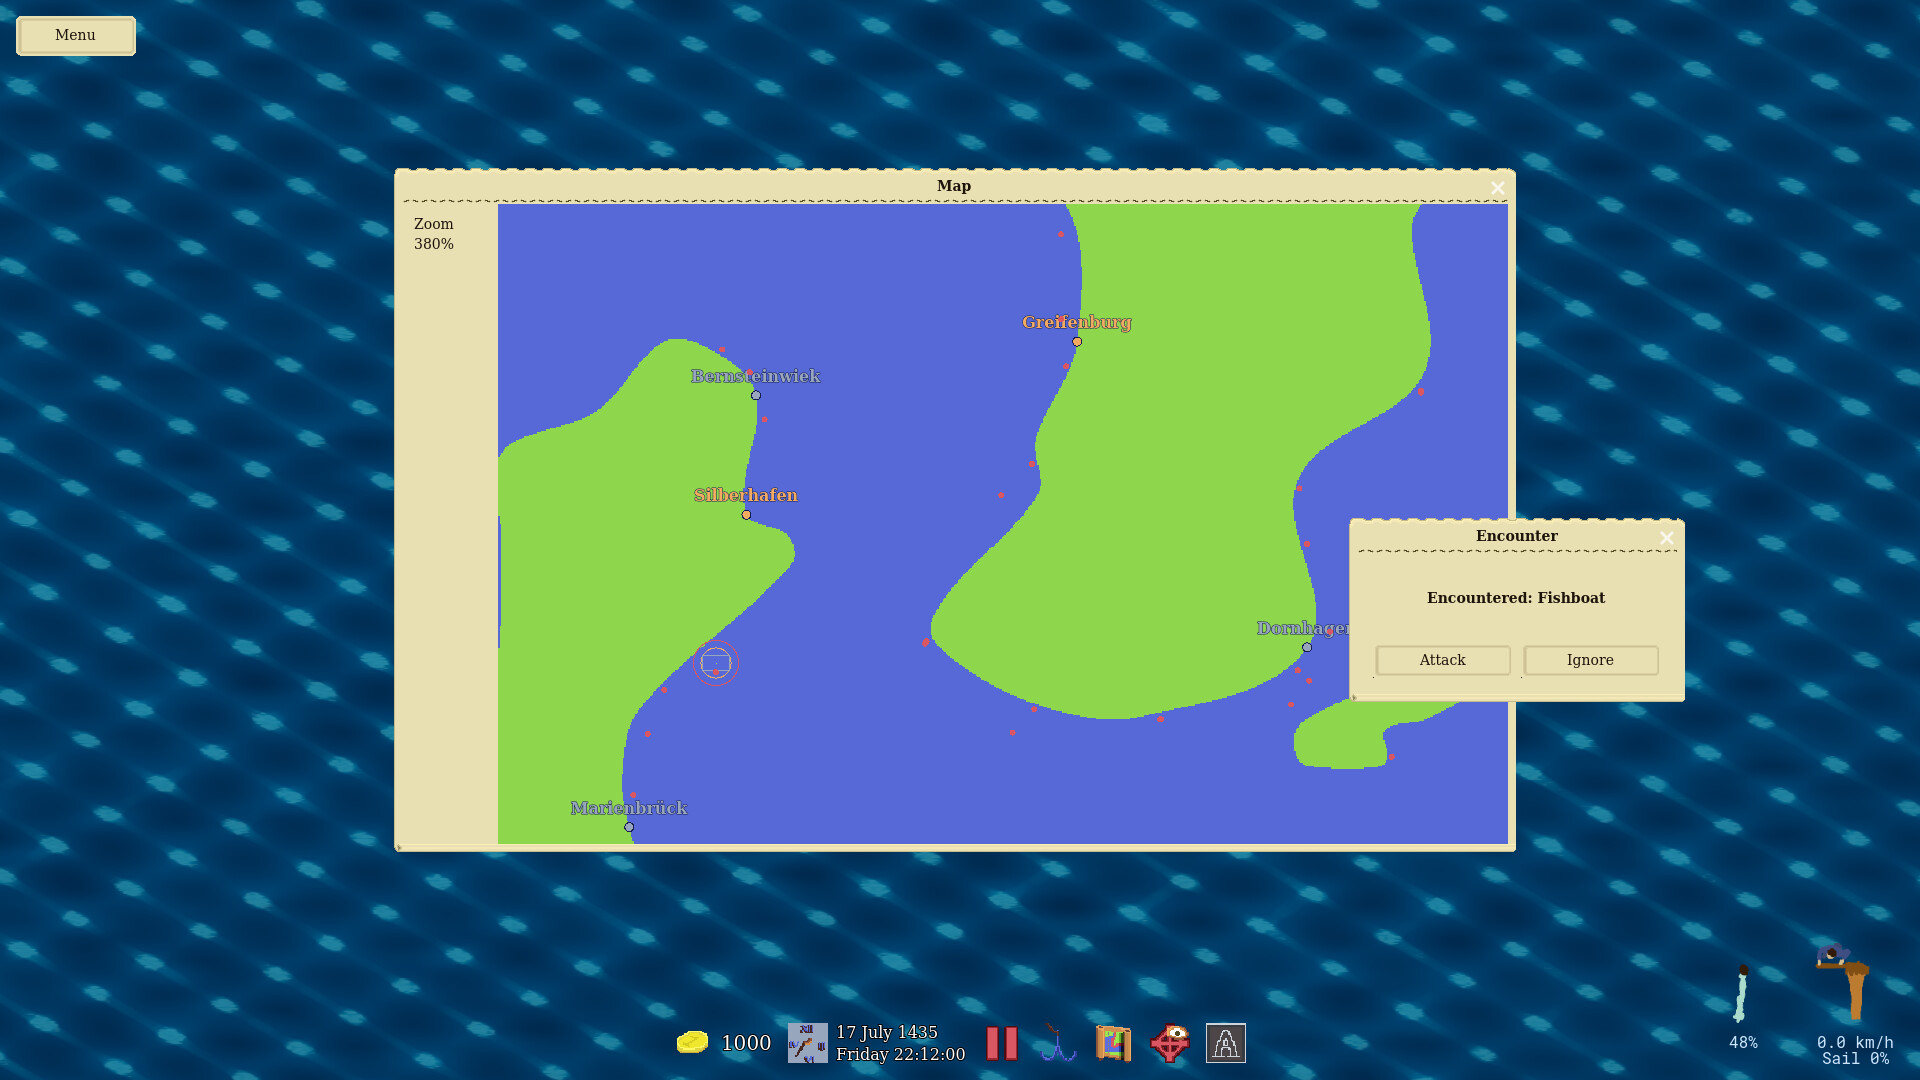This screenshot has width=1920, height=1080.
Task: Click the Marienbrück town label
Action: click(629, 808)
